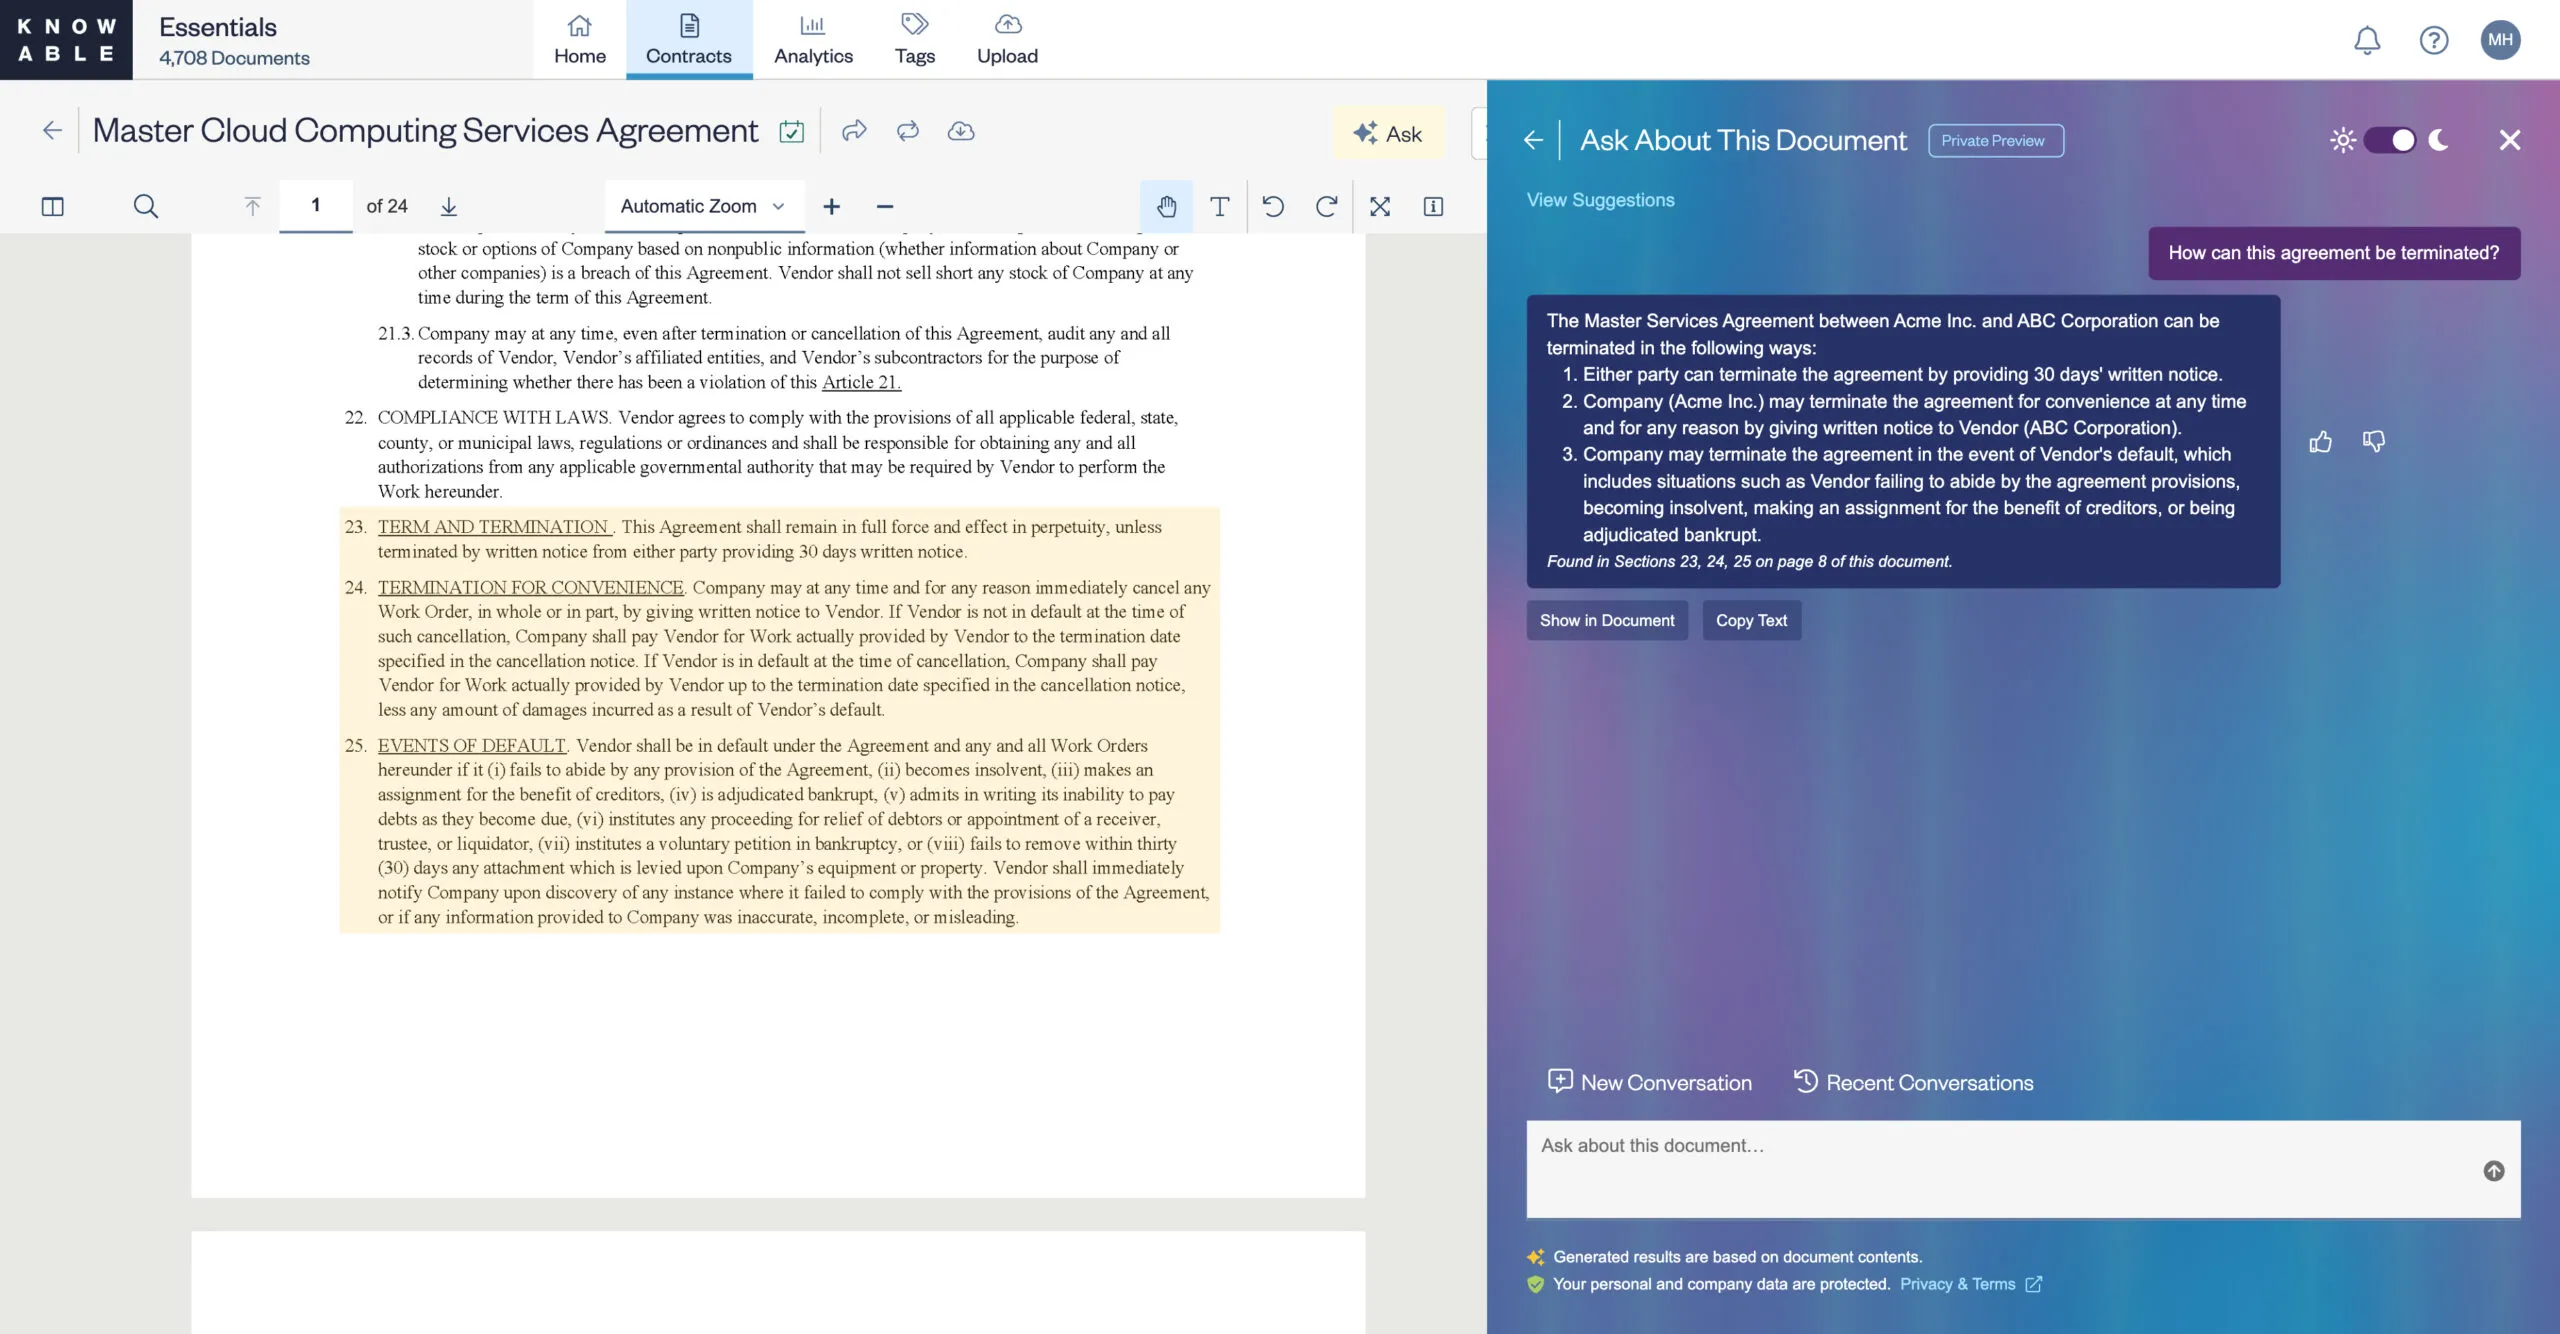The width and height of the screenshot is (2560, 1334).
Task: Rotate document clockwise
Action: point(1326,207)
